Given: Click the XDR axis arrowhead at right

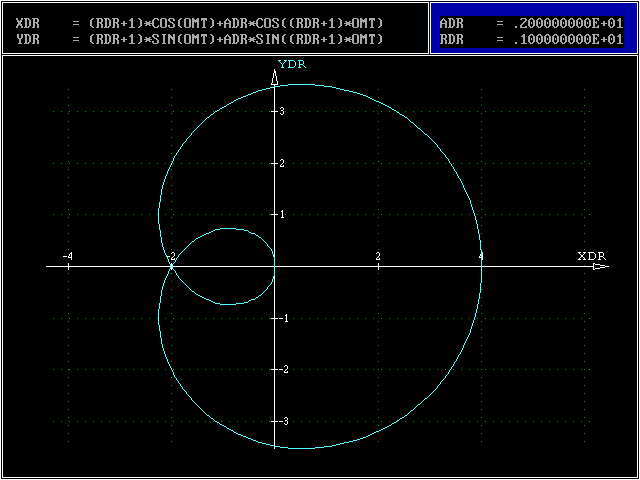Looking at the screenshot, I should [599, 267].
